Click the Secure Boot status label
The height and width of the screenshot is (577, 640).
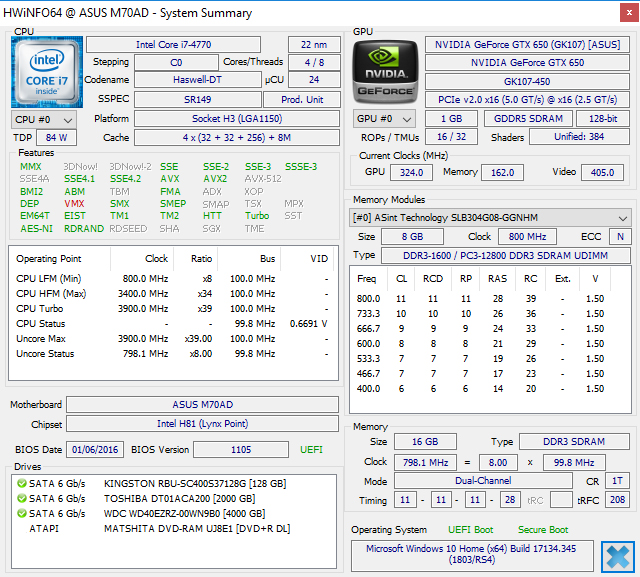[x=543, y=530]
